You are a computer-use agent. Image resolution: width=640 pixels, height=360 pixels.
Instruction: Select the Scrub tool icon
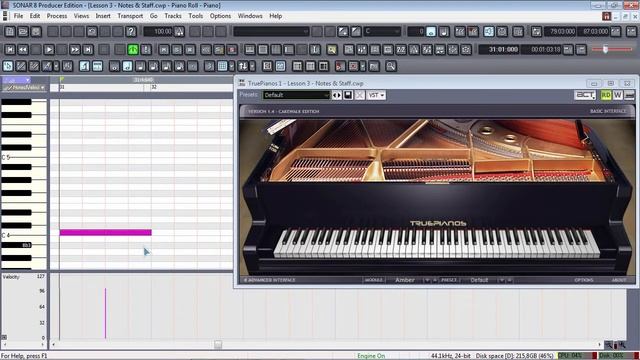pyautogui.click(x=67, y=66)
